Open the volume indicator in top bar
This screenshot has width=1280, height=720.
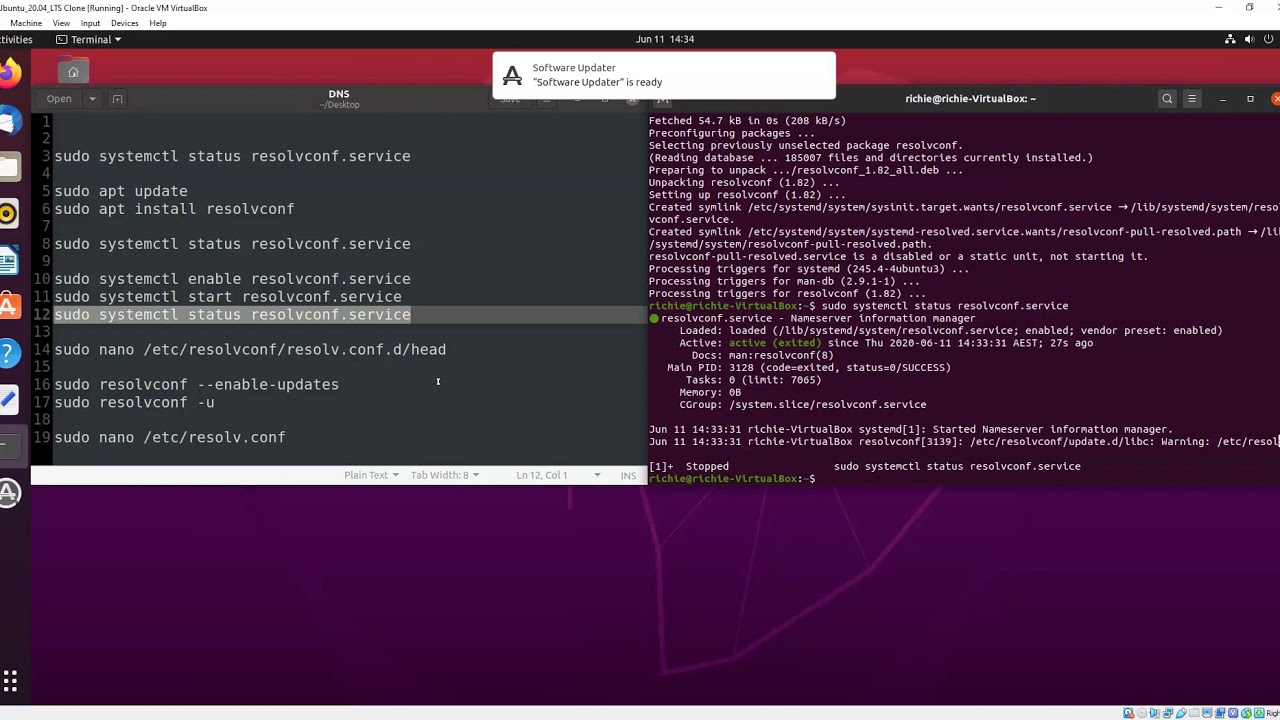click(x=1250, y=39)
